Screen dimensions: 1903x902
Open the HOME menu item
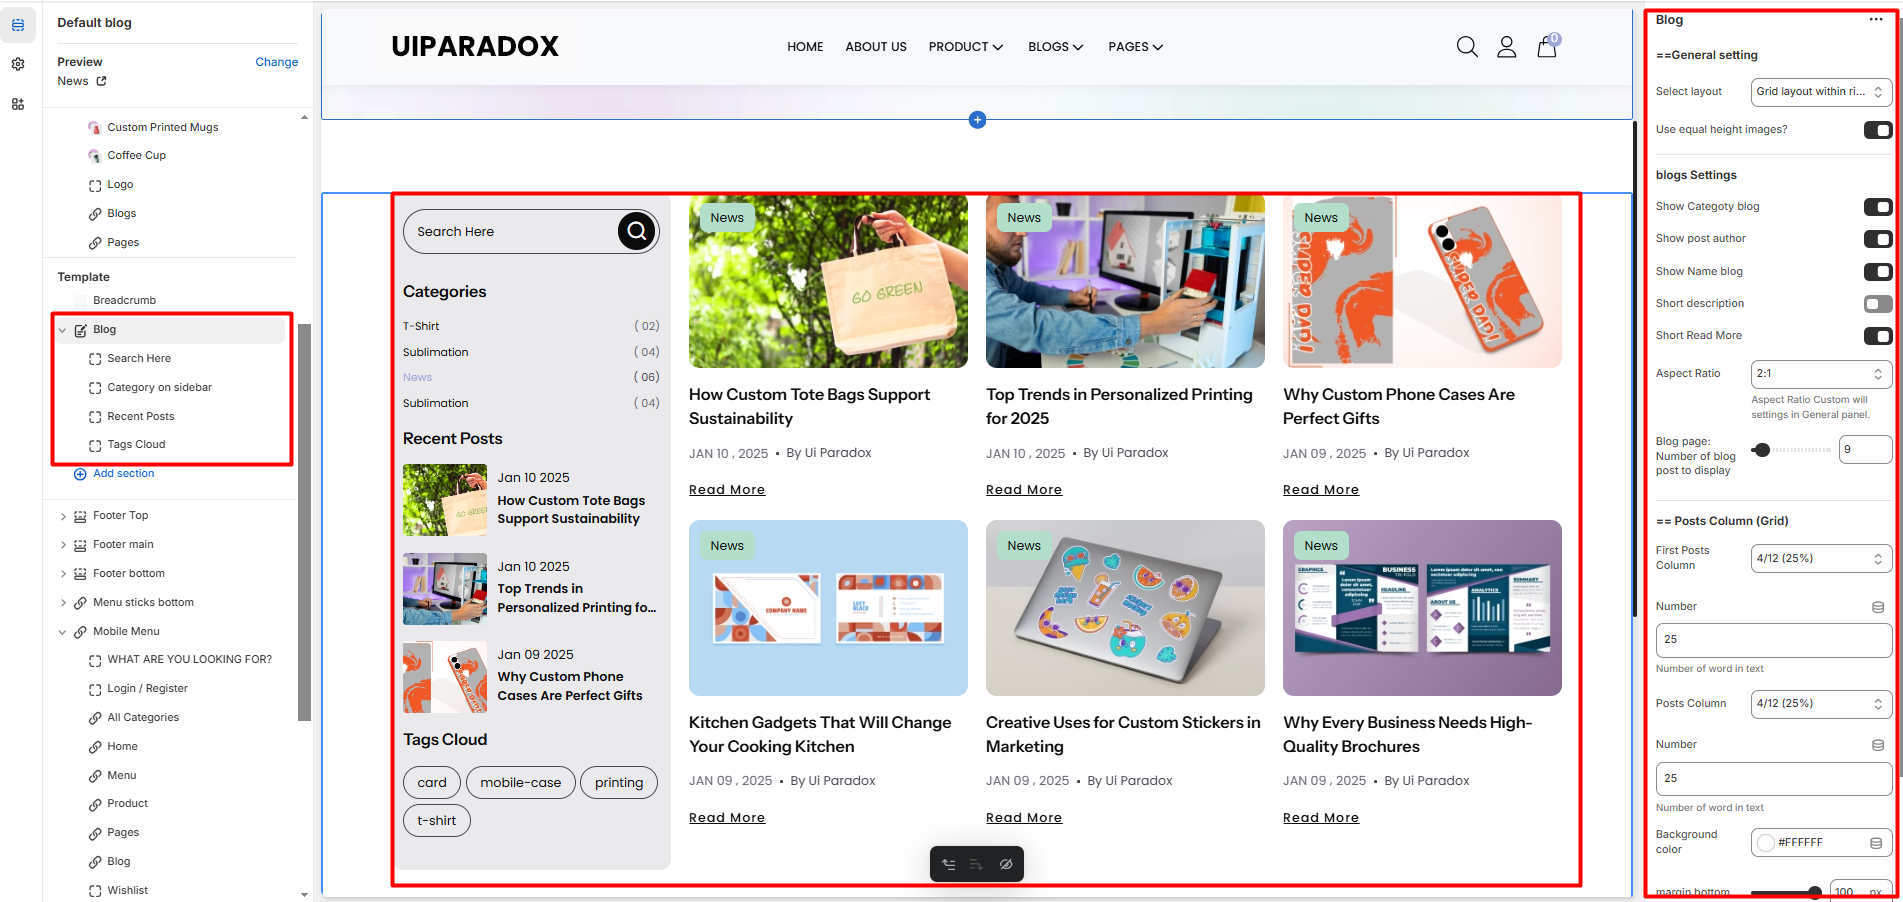(x=805, y=47)
